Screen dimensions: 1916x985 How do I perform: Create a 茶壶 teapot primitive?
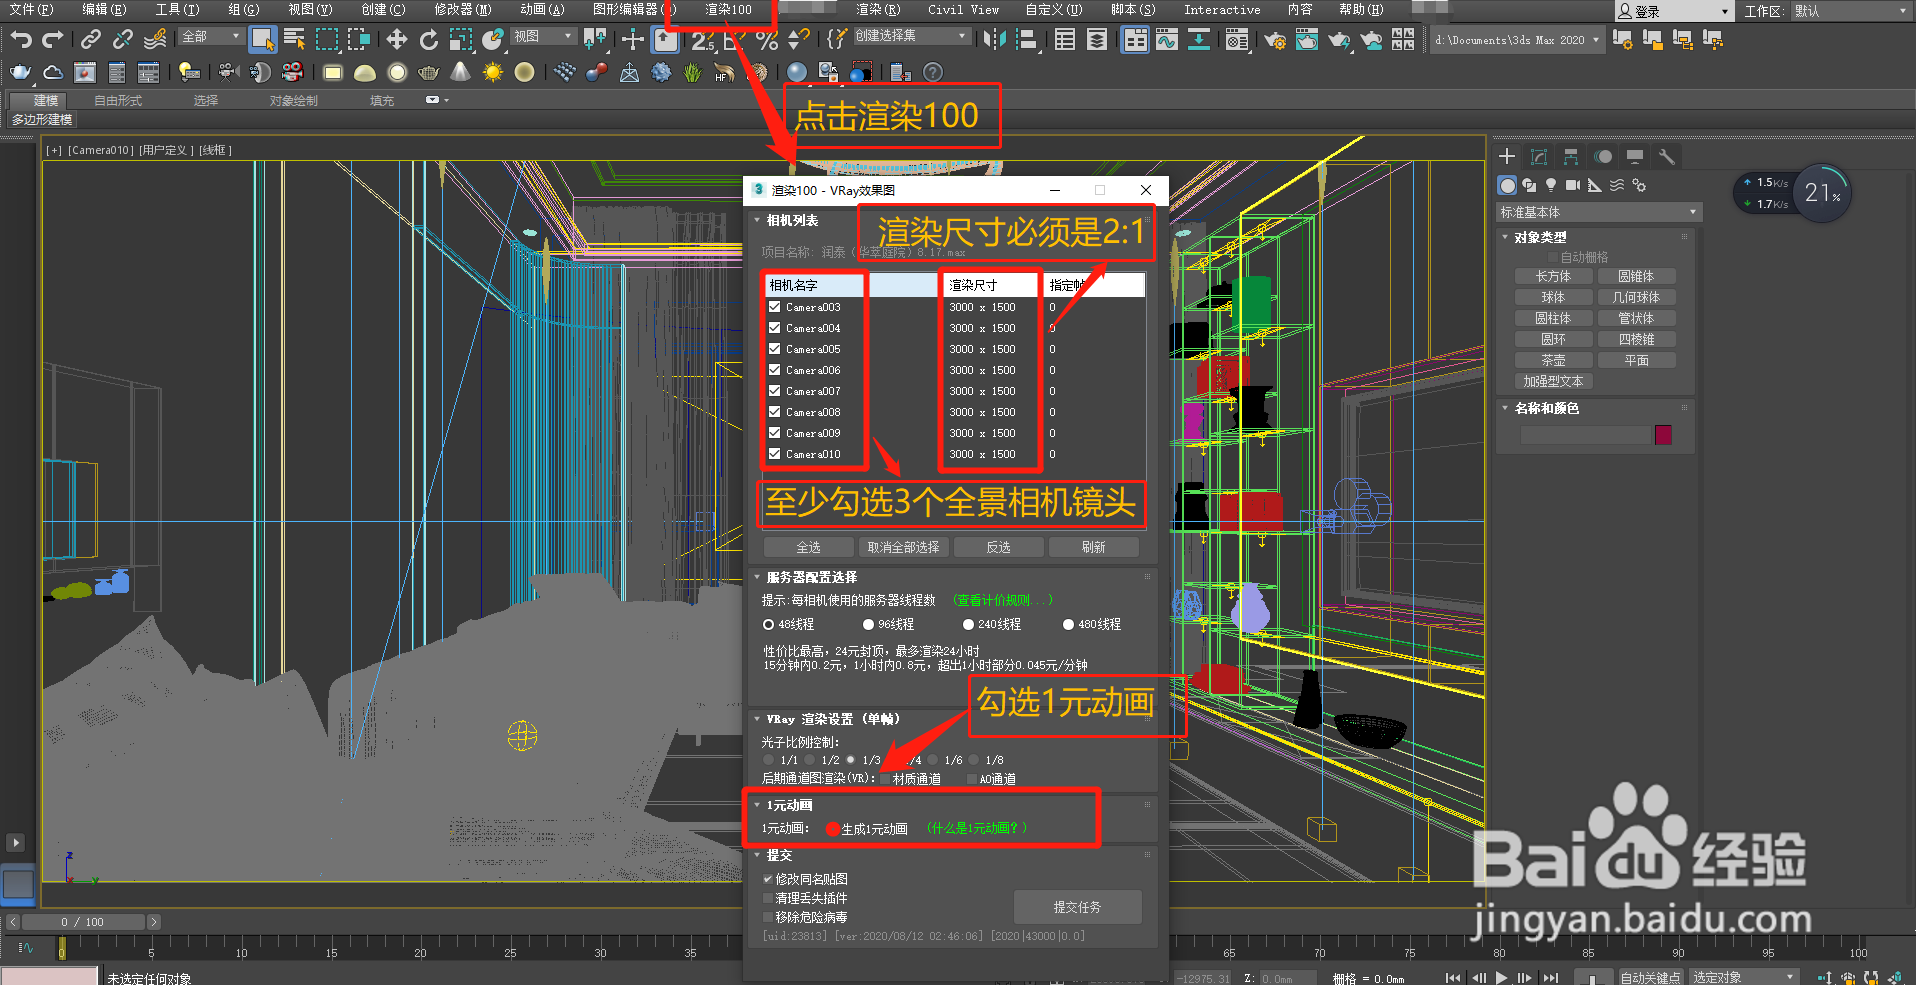[x=1553, y=361]
